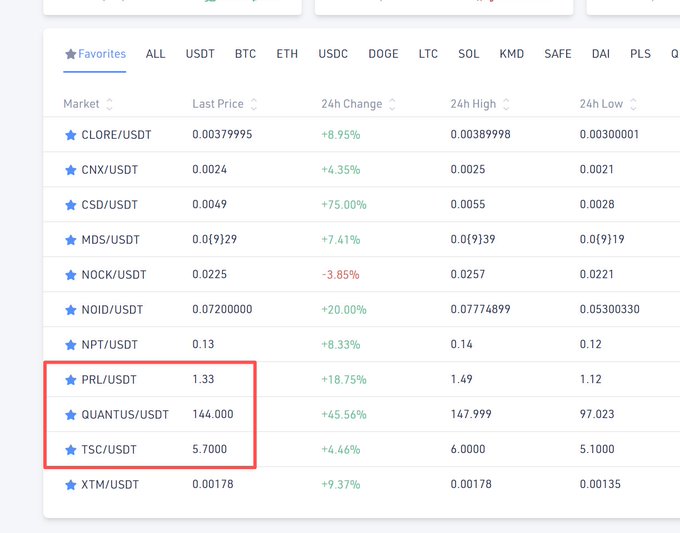Click the 0.0{9}29 last price
This screenshot has height=533, width=680.
(215, 239)
